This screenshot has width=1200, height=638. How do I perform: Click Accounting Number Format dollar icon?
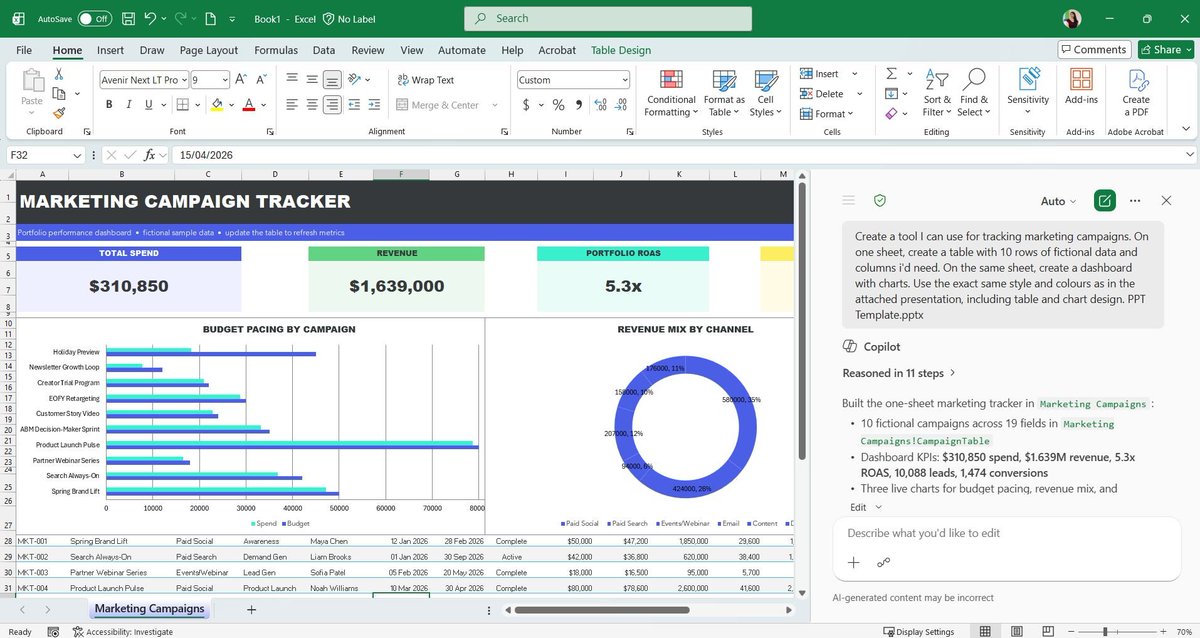tap(527, 105)
